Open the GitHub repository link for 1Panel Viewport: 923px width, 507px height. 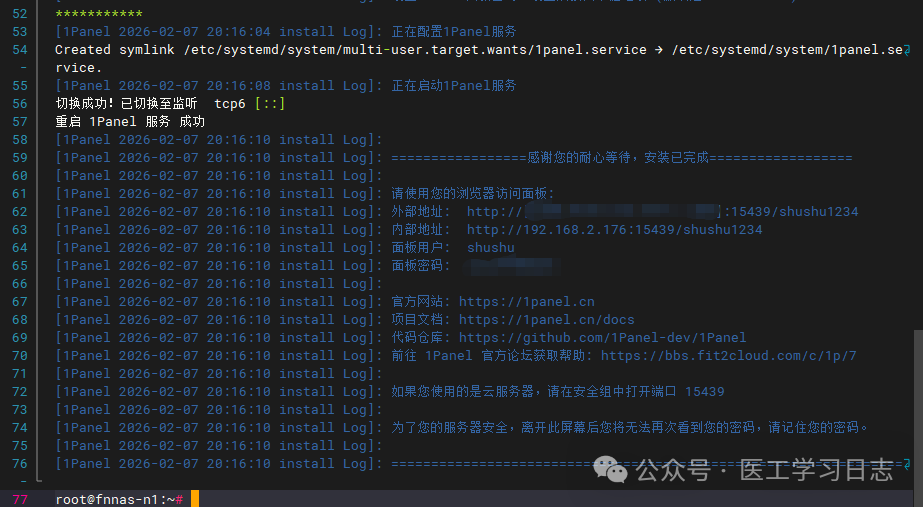coord(603,337)
